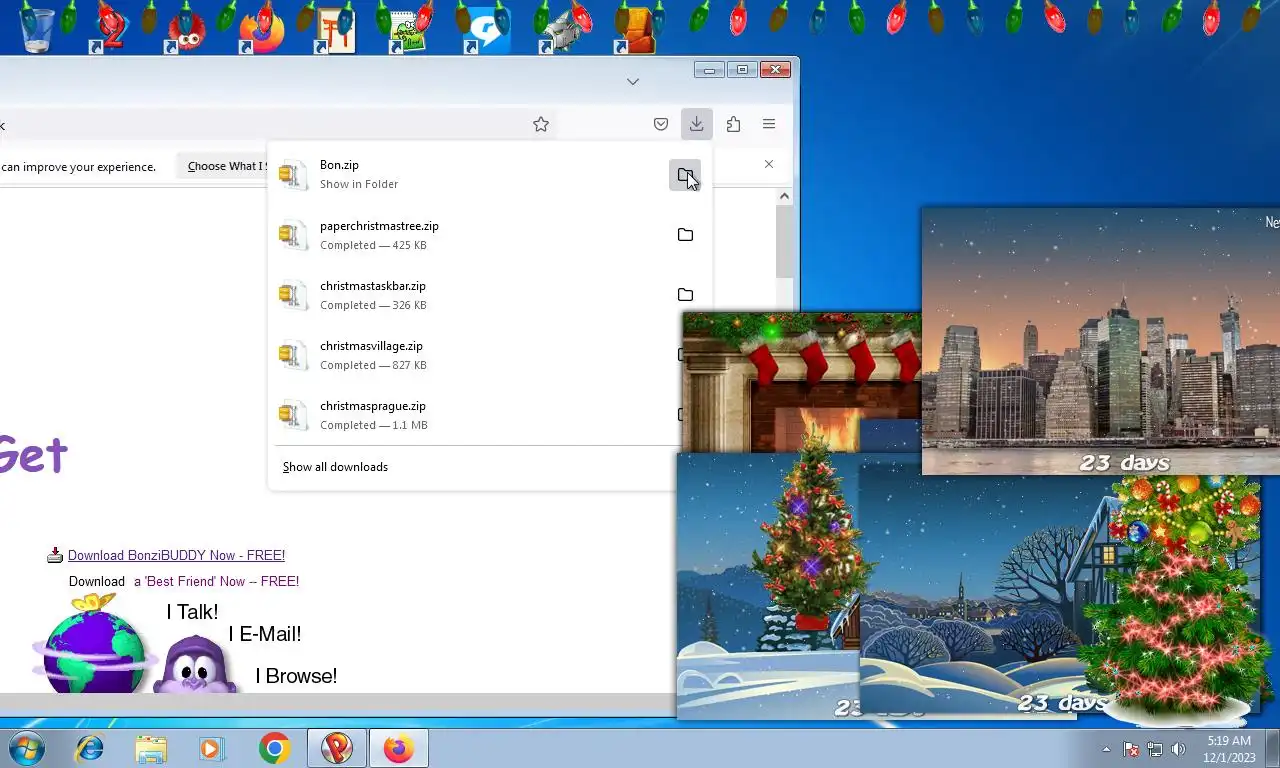Image resolution: width=1280 pixels, height=768 pixels.
Task: Click the spinning globe image on page
Action: [93, 645]
